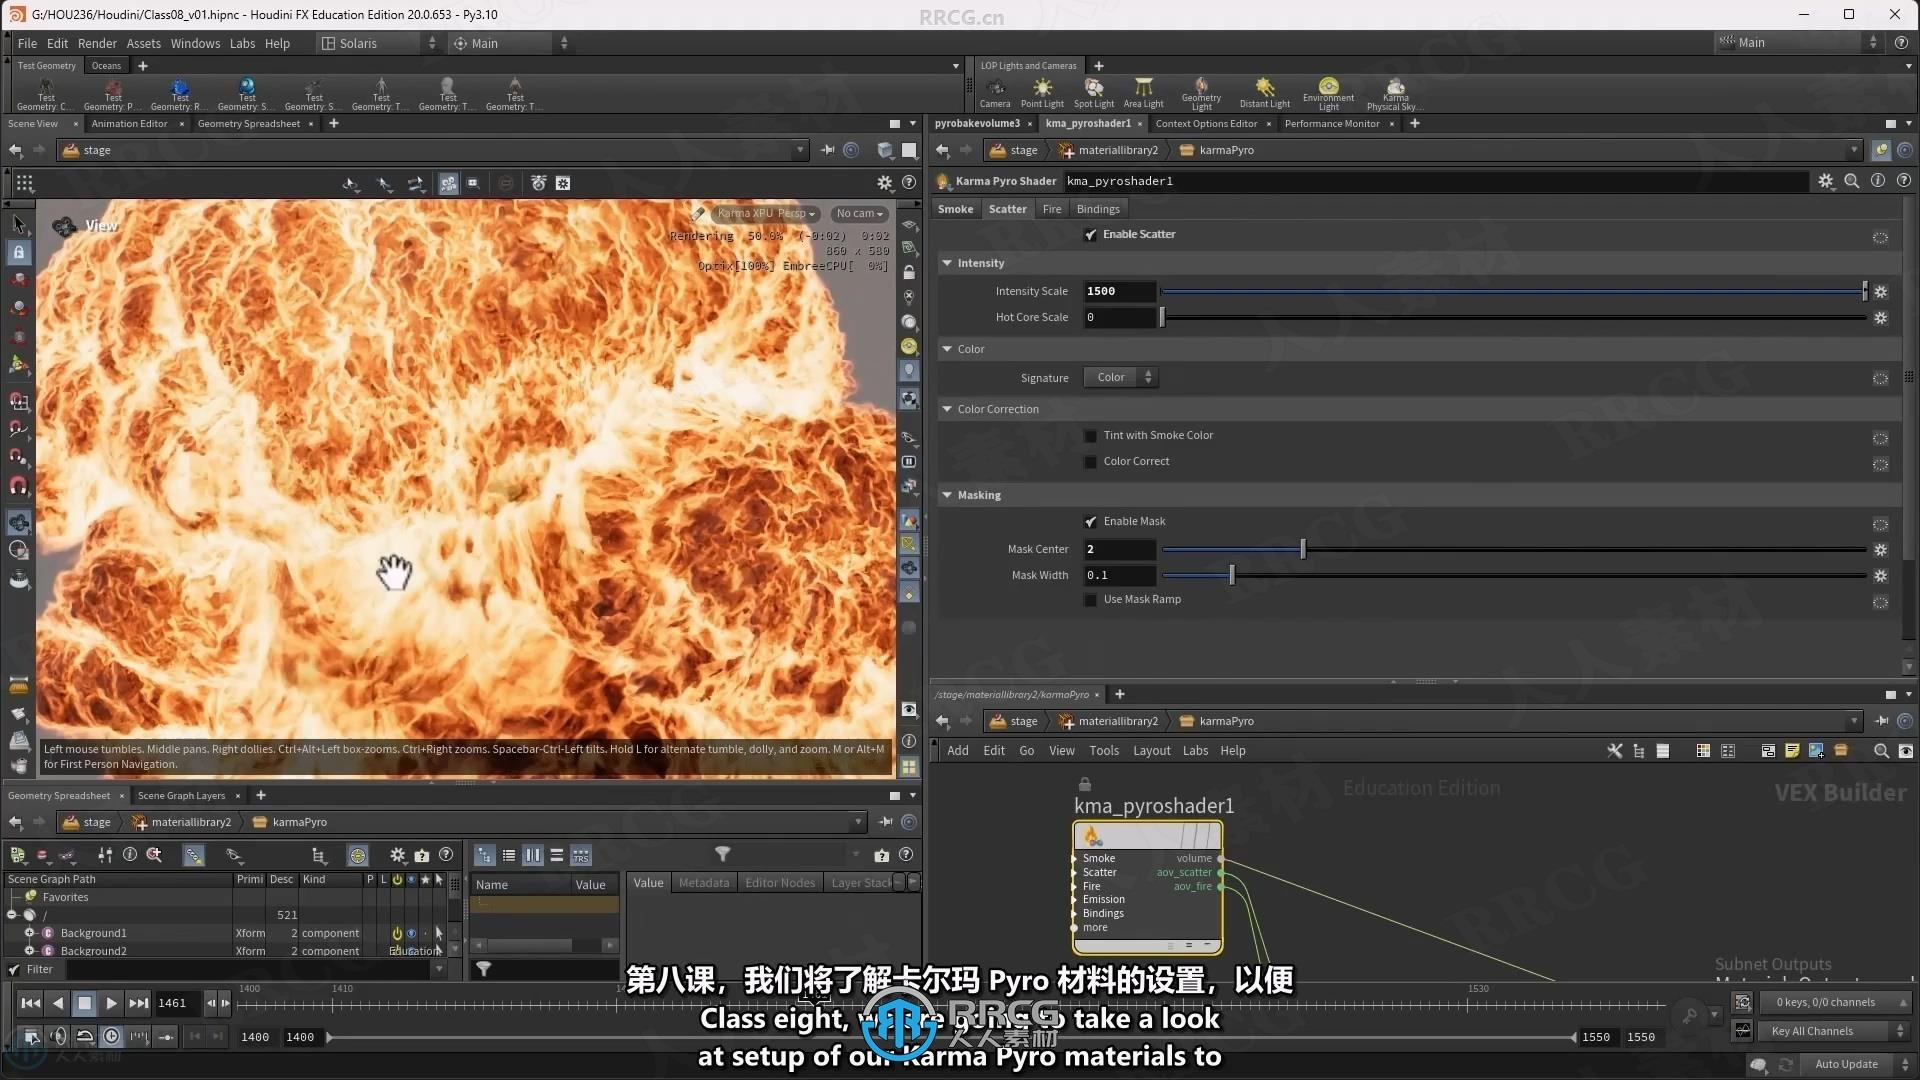
Task: Open the network editor search icon
Action: 1881,751
